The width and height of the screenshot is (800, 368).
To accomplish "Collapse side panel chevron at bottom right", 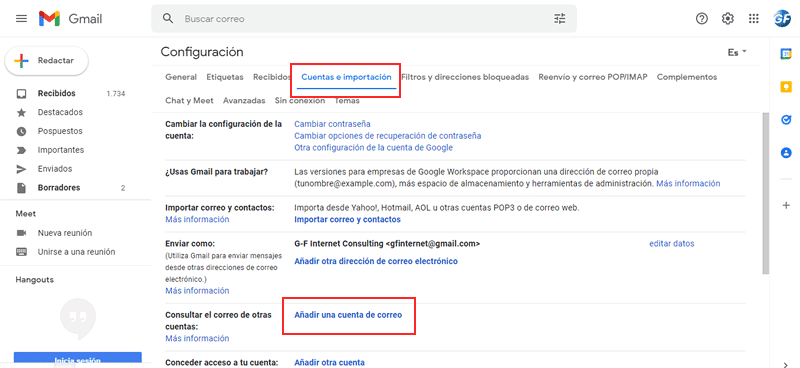I will pos(786,364).
